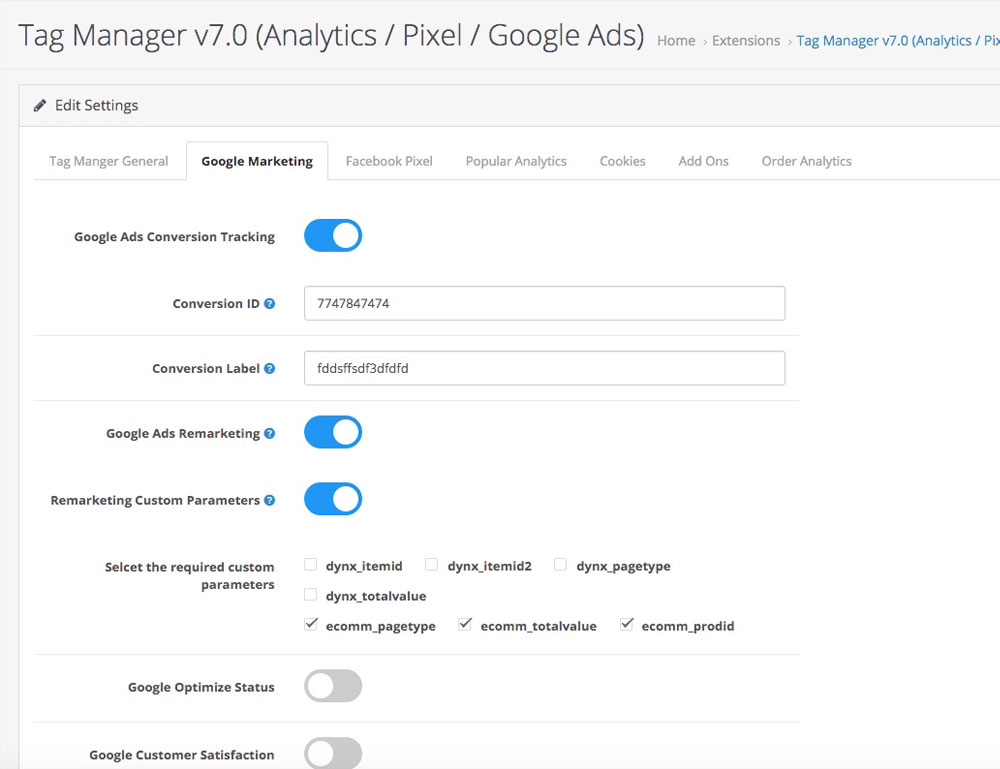Image resolution: width=1000 pixels, height=769 pixels.
Task: Switch to Tag Manger General tab
Action: [x=109, y=161]
